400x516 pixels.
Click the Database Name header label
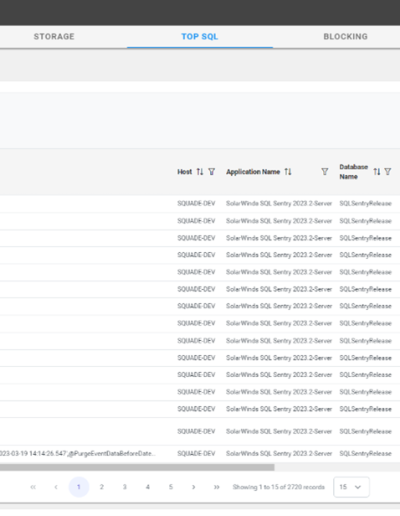click(x=354, y=172)
